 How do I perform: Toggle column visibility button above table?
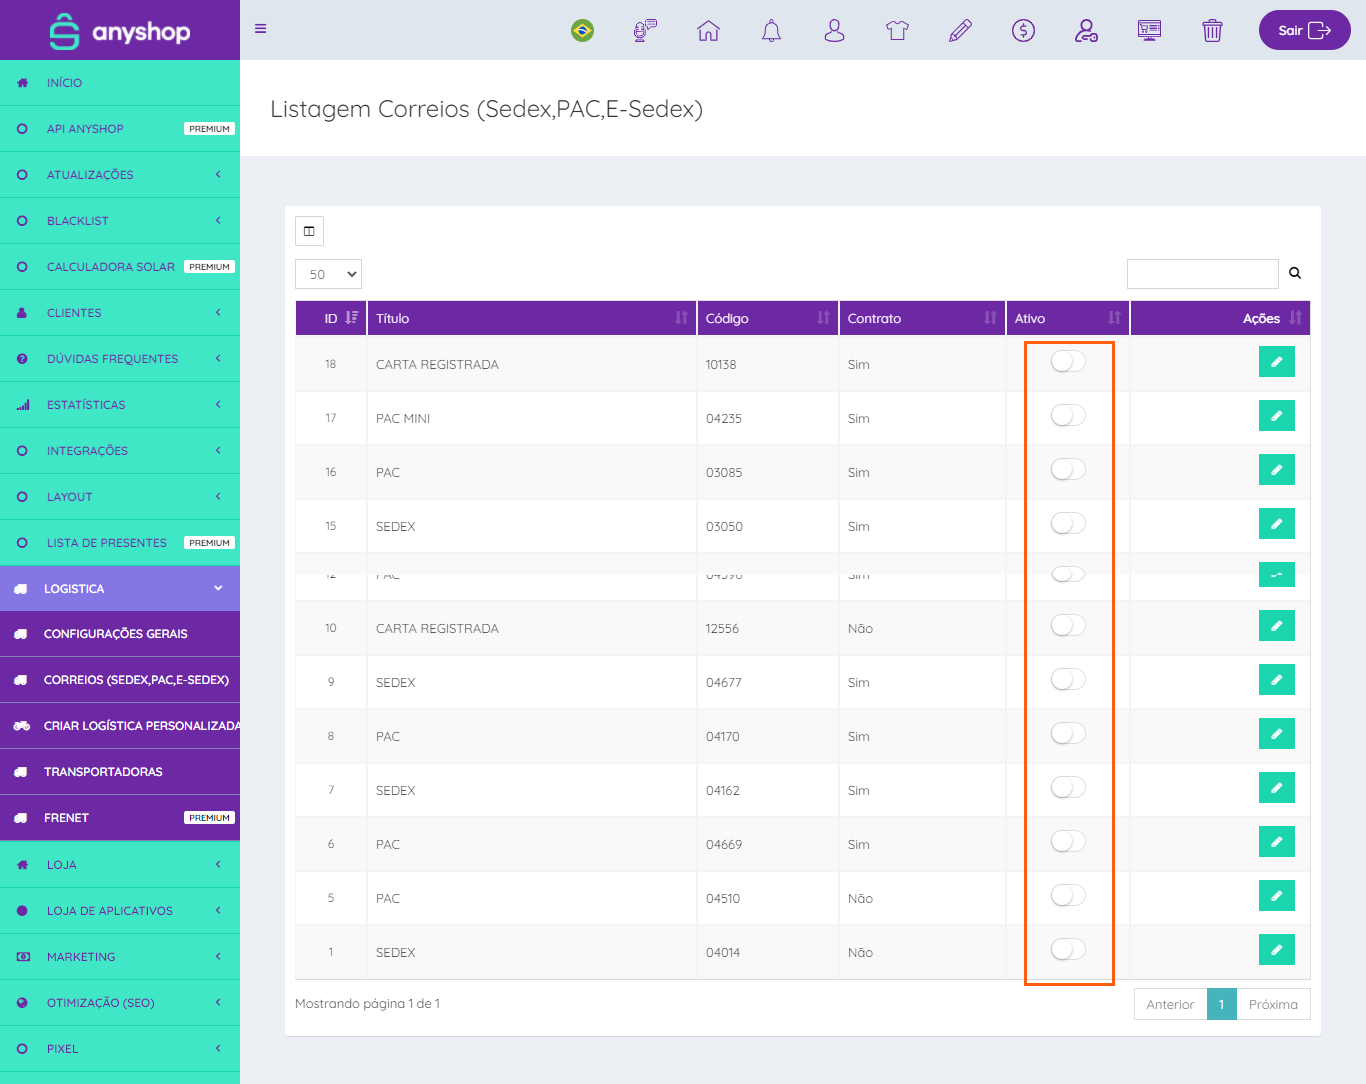[309, 231]
